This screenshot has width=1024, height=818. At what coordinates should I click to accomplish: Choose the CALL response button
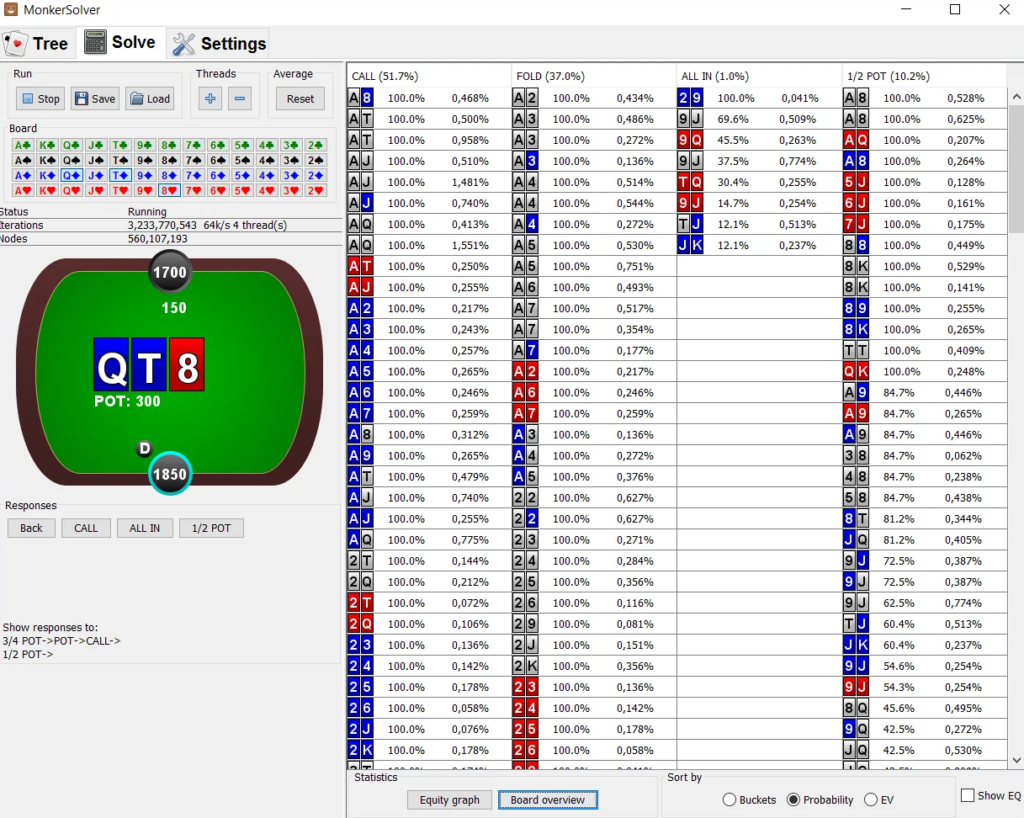coord(86,528)
